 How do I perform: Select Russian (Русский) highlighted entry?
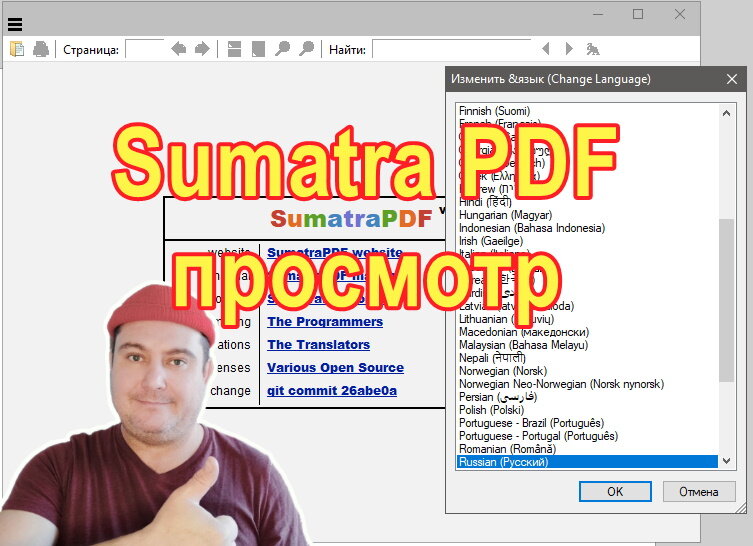tap(587, 461)
